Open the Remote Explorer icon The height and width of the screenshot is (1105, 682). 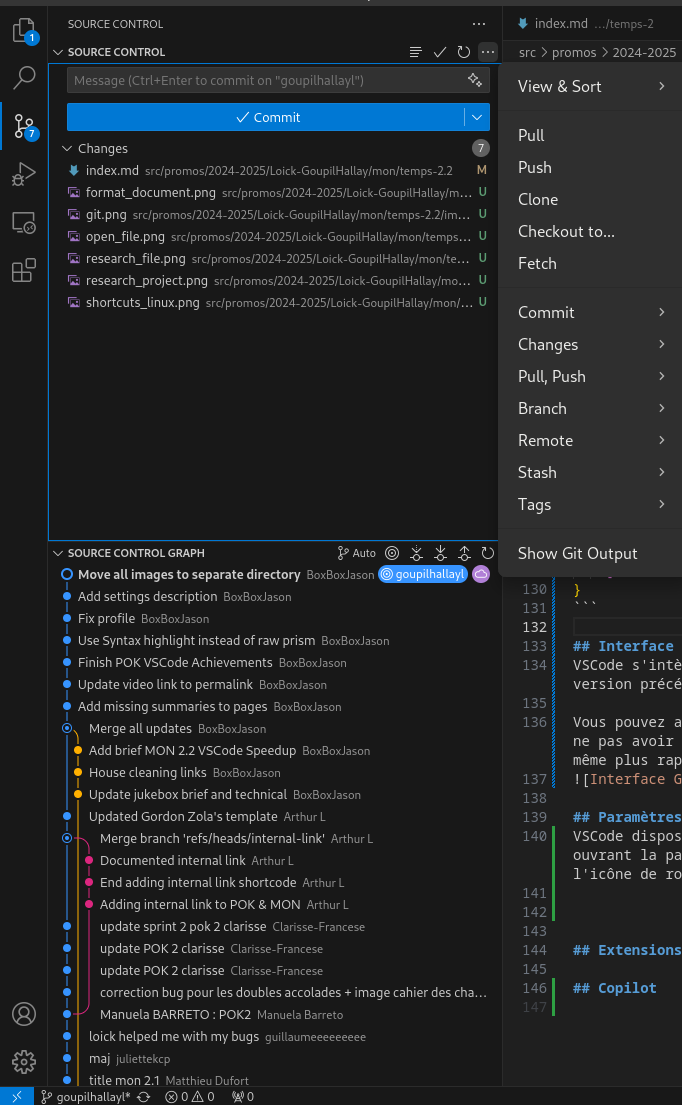click(x=24, y=223)
